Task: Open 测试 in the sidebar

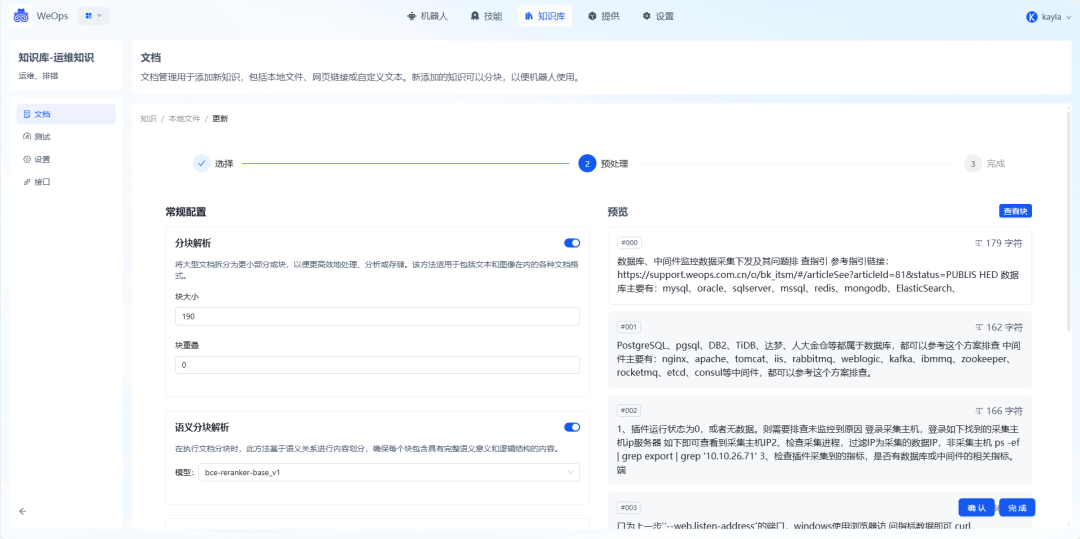Action: point(66,137)
